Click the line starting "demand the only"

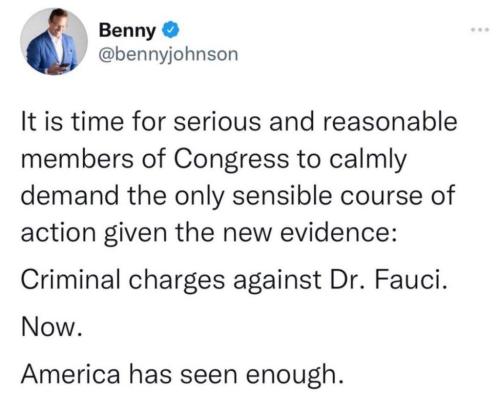pos(238,196)
